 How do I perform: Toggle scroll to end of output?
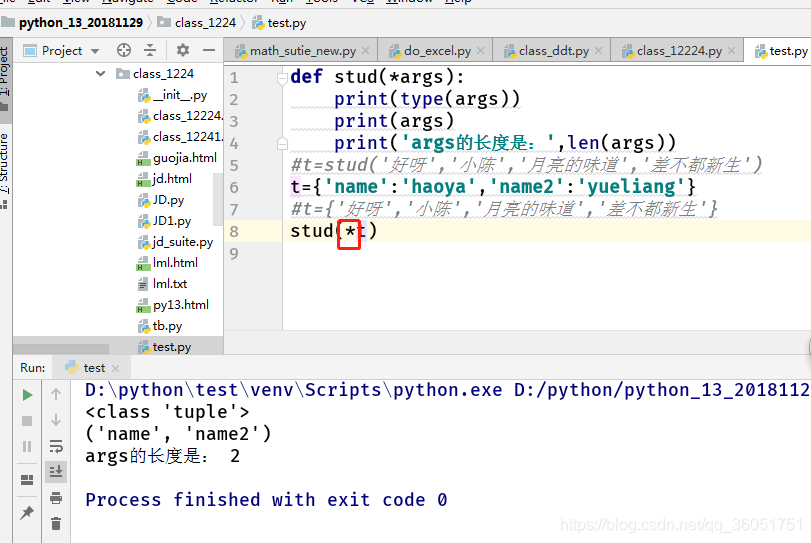click(x=56, y=471)
